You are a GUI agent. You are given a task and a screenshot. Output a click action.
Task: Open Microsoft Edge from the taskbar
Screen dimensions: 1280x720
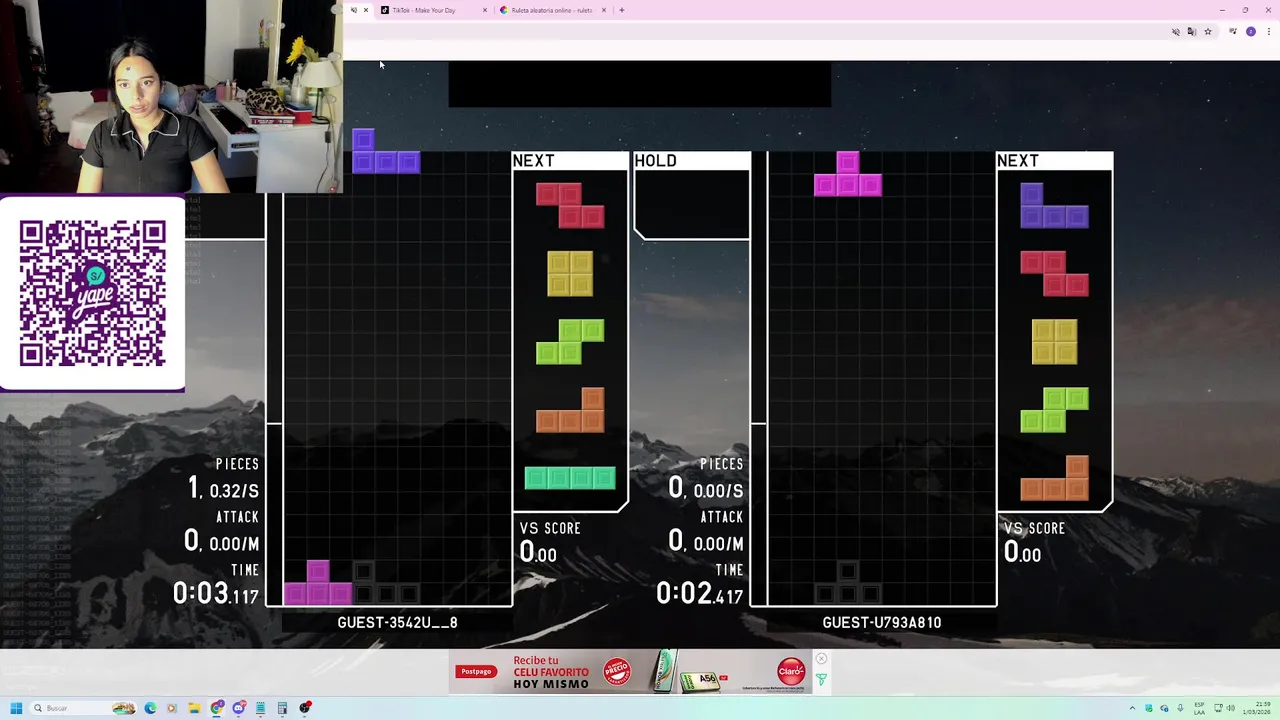[150, 708]
